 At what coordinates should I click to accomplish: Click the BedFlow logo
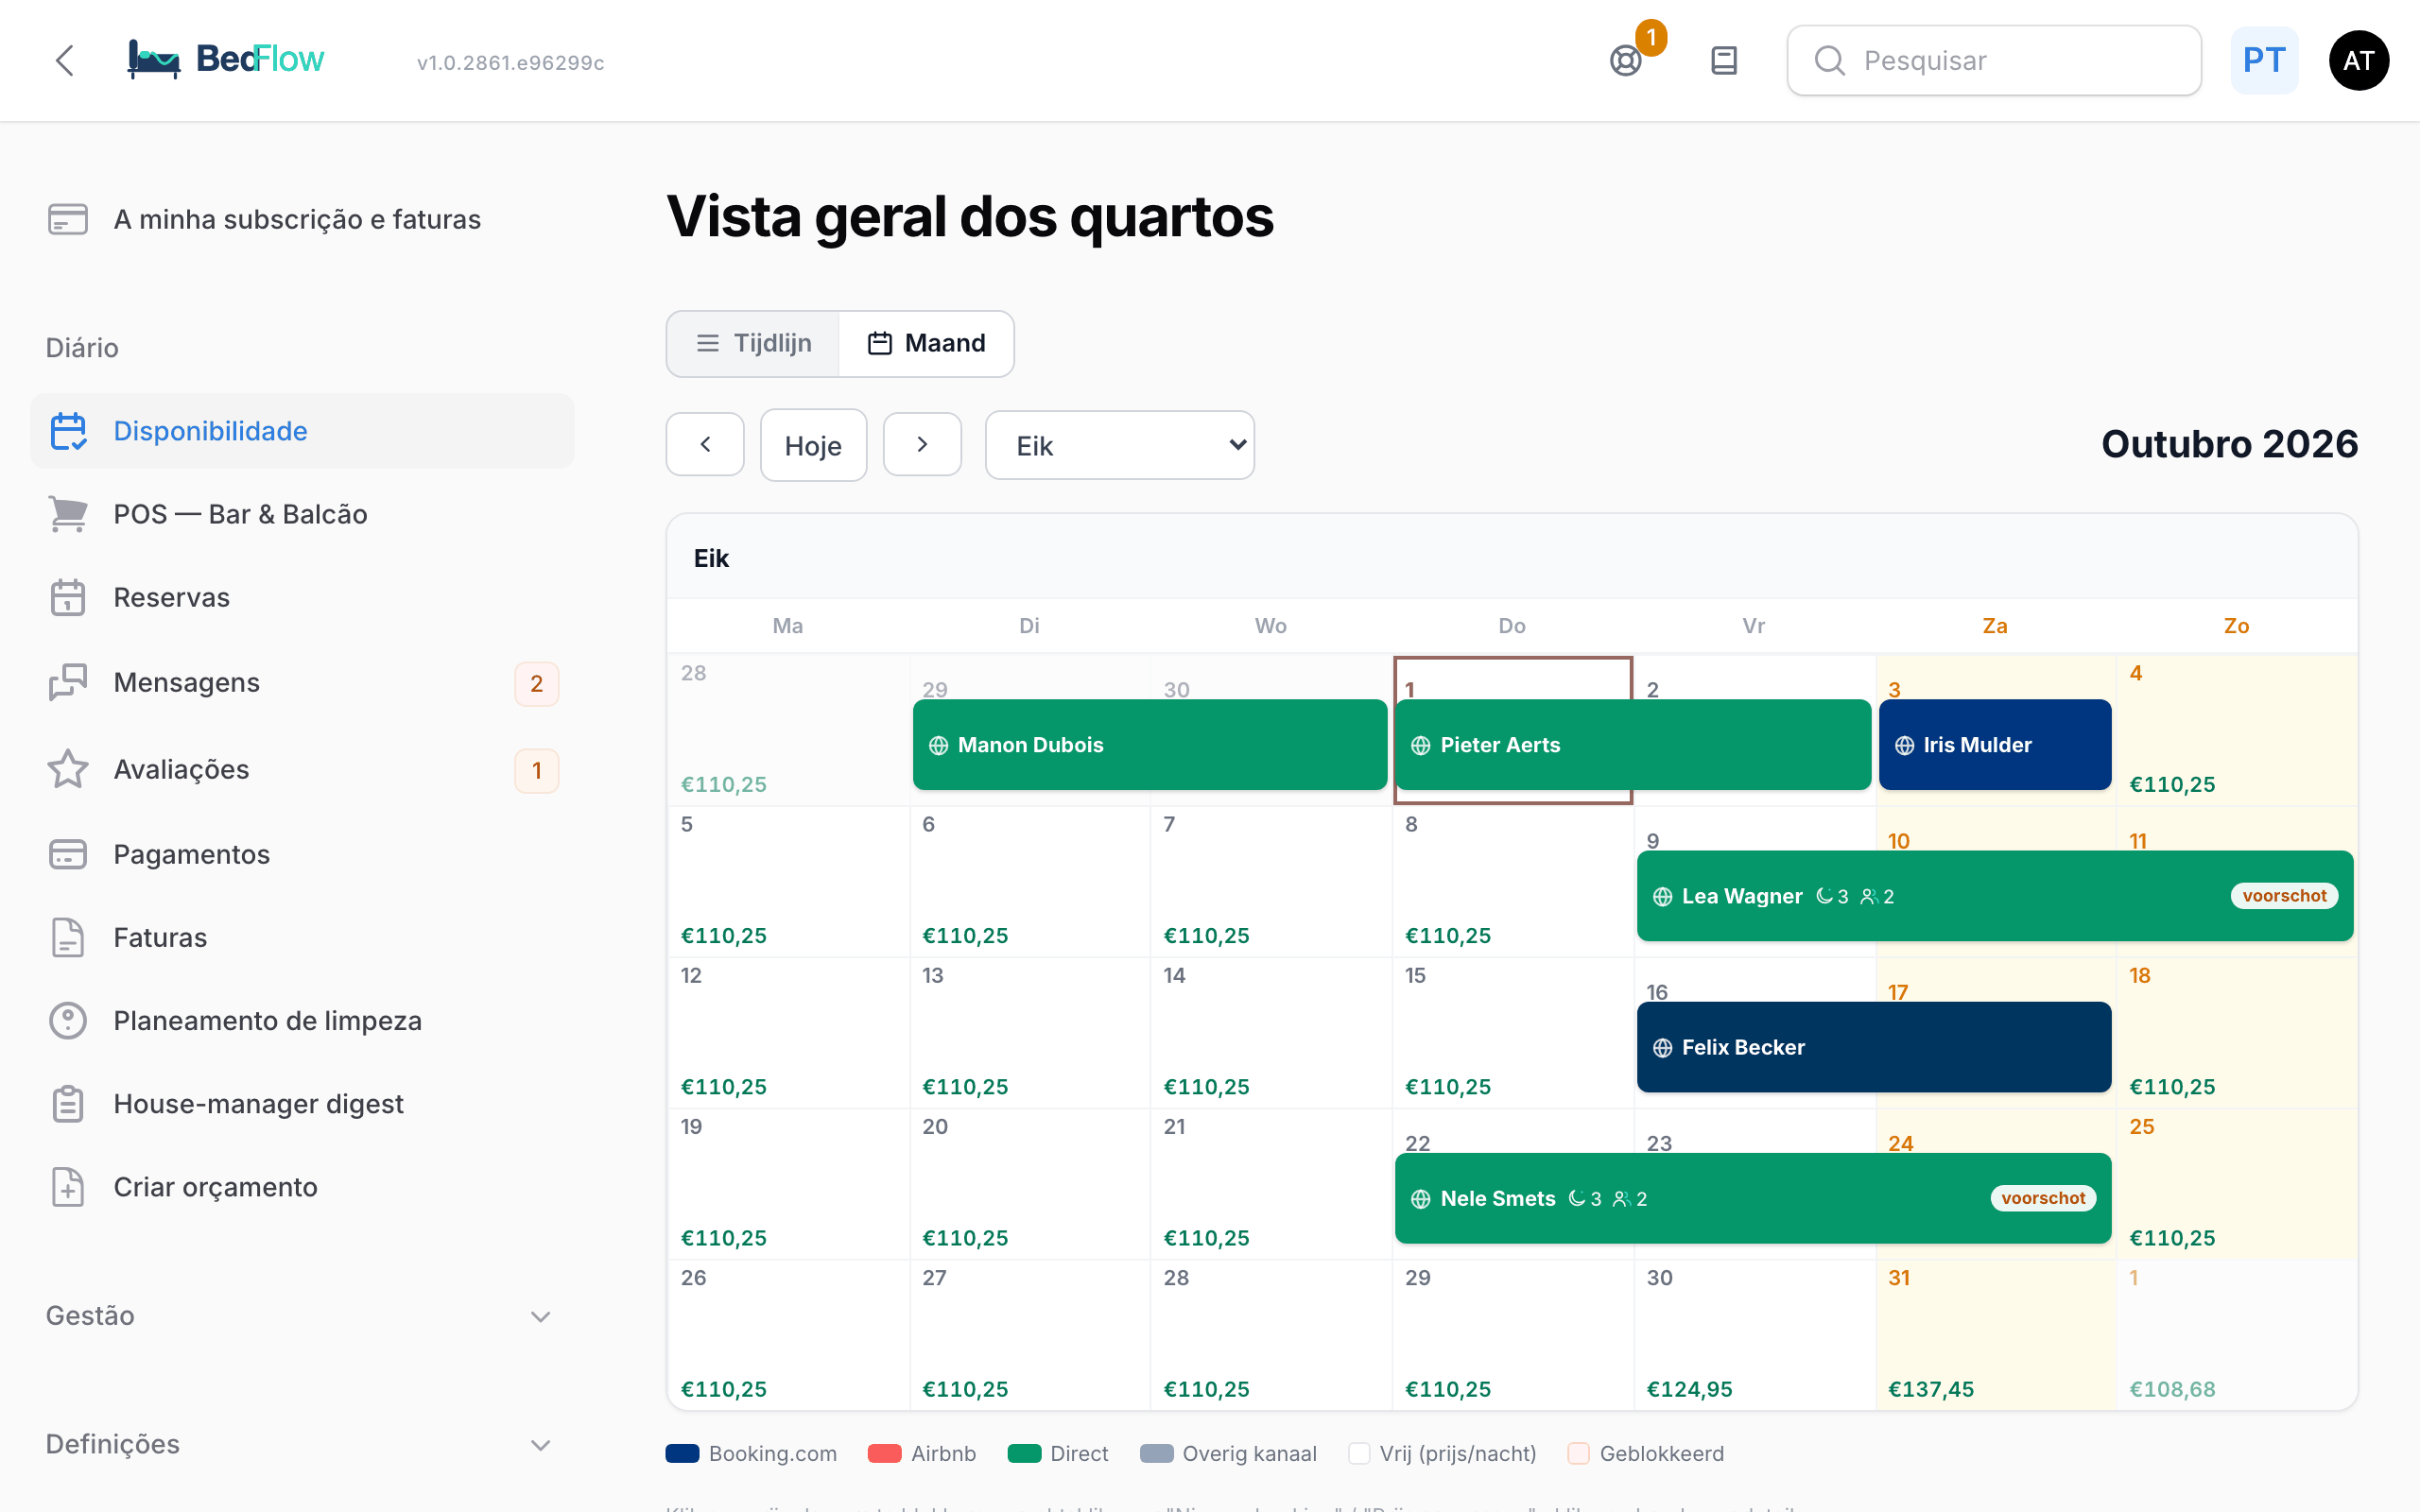tap(225, 59)
